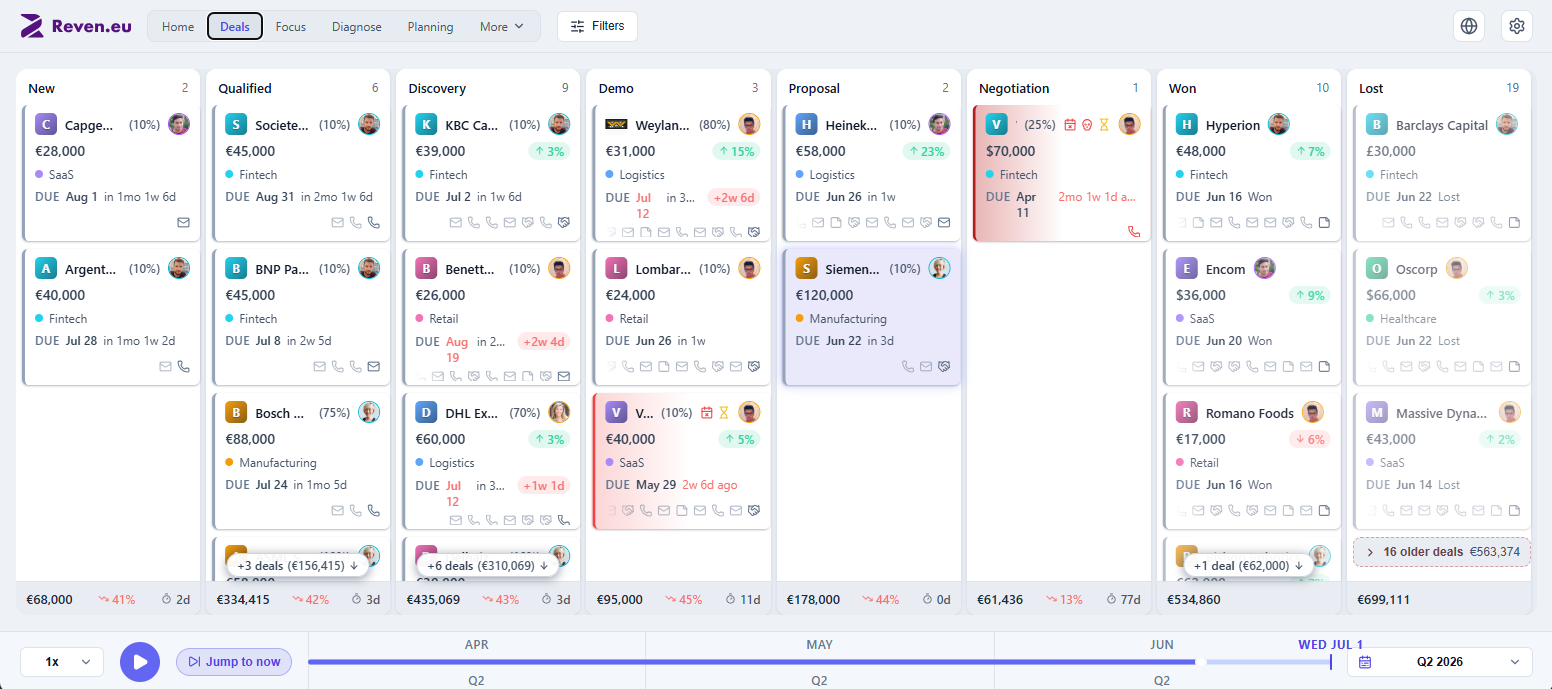Open the Siemens €120,000 deal card
The image size is (1552, 689).
coord(871,317)
